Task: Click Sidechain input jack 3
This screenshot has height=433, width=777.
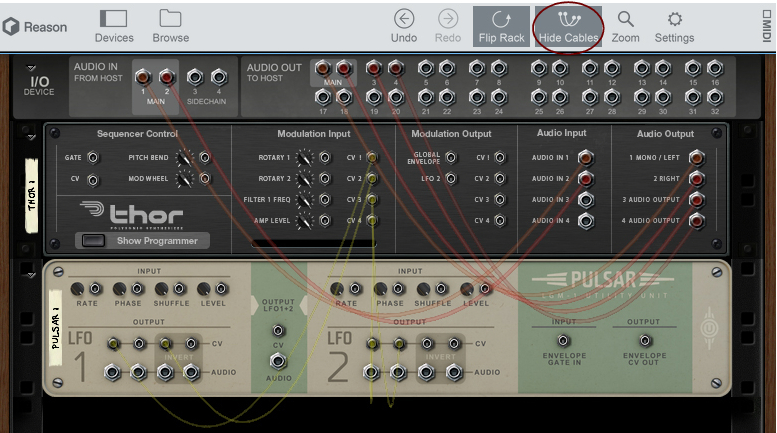Action: (x=195, y=77)
